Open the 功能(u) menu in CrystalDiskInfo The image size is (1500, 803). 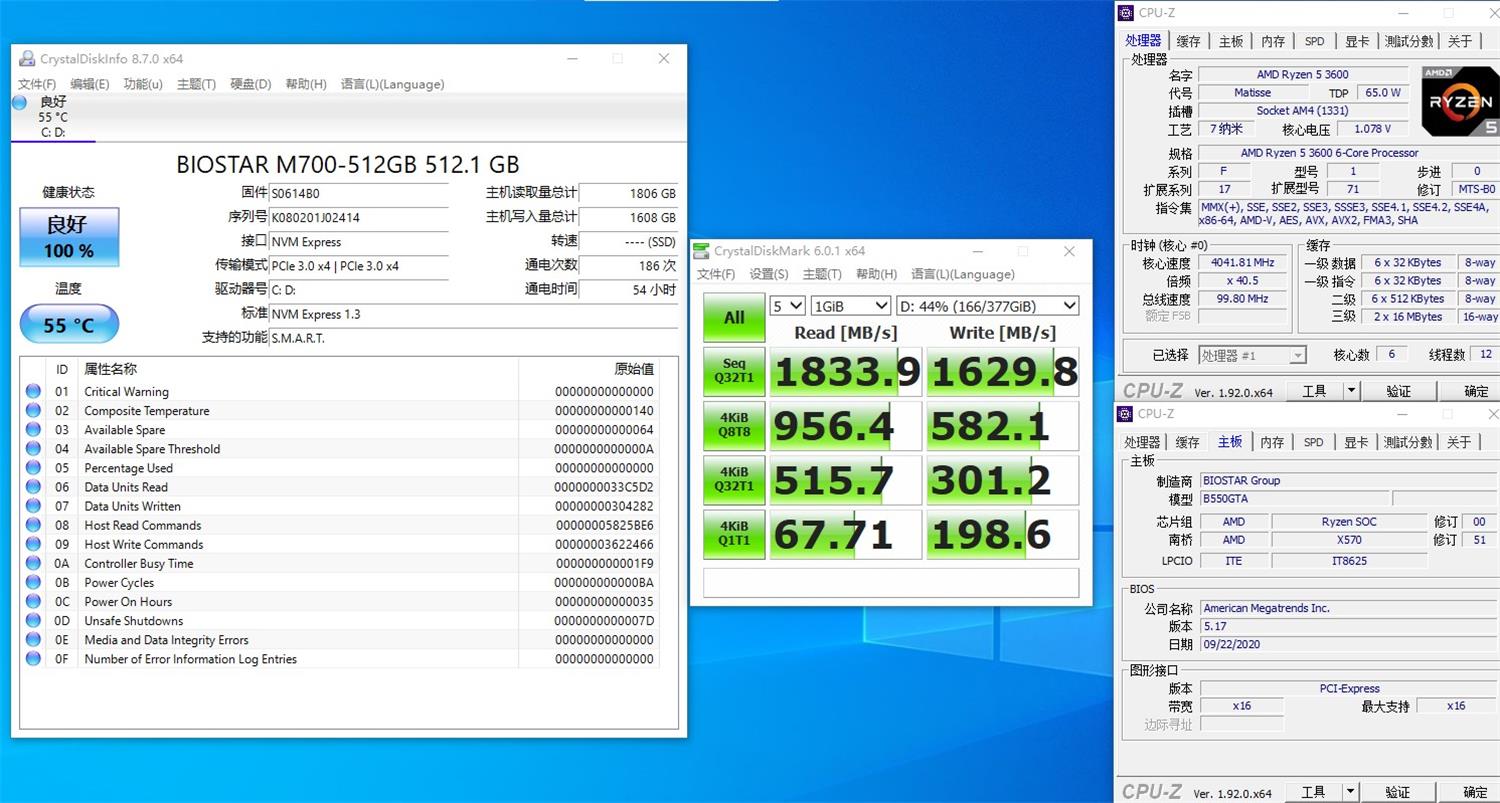[x=143, y=84]
